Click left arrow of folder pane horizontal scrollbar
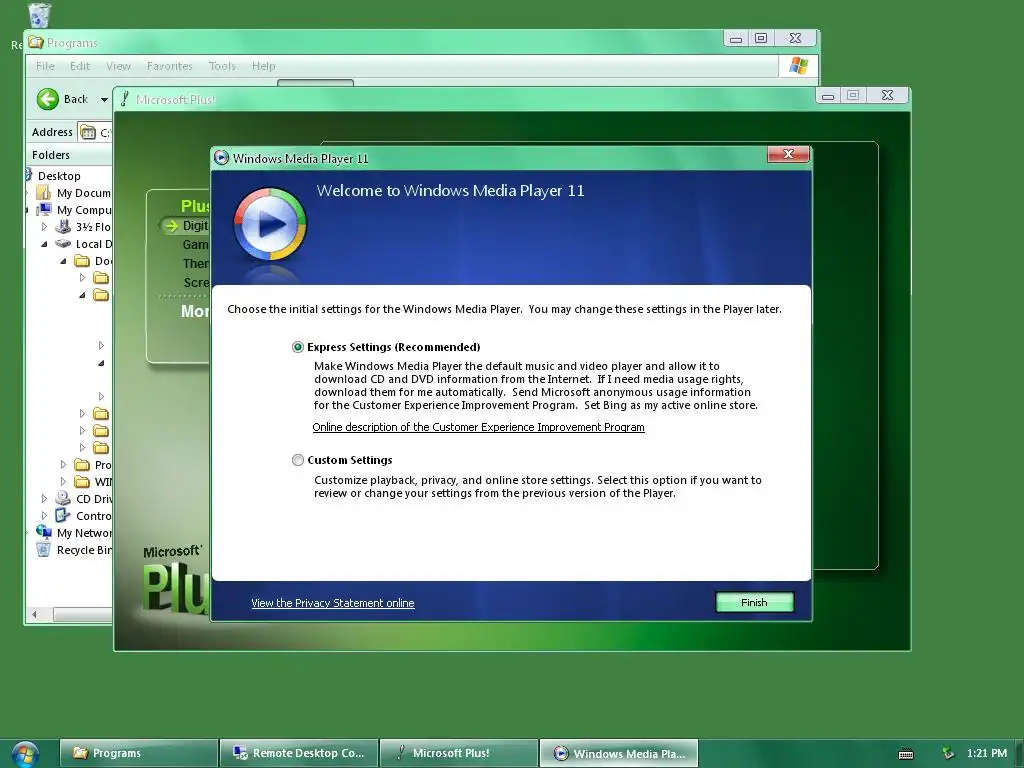 [35, 614]
